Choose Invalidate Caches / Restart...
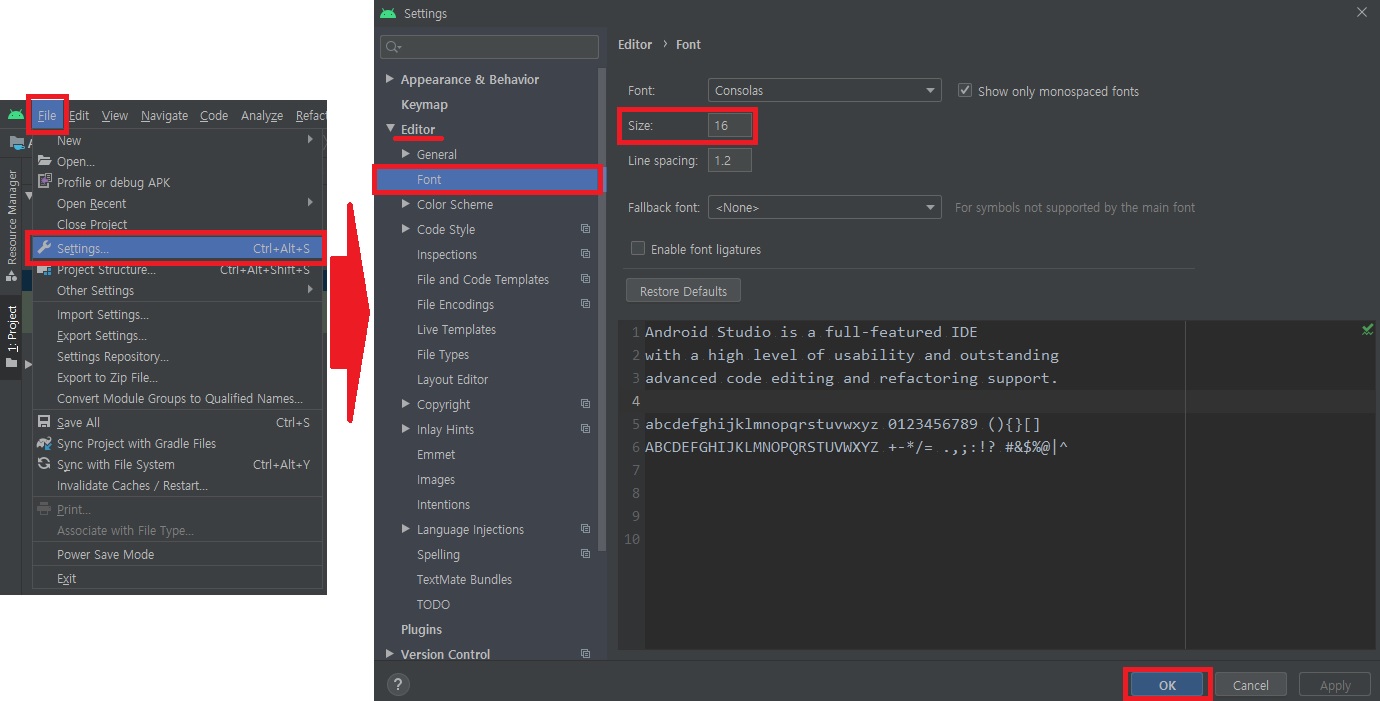1380x701 pixels. click(x=177, y=485)
